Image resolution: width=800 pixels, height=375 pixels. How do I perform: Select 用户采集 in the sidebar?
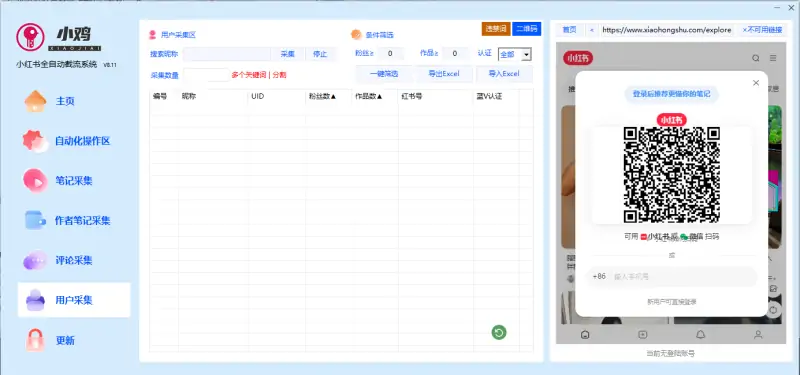click(x=74, y=300)
